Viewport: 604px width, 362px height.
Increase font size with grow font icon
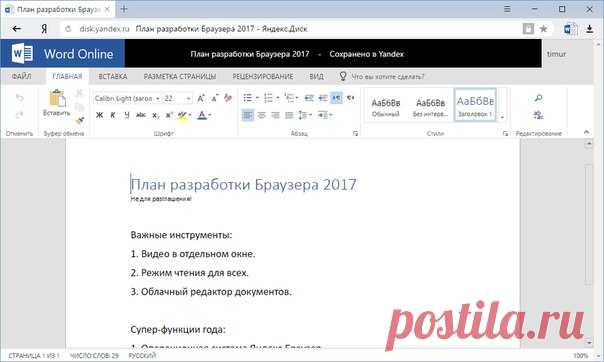coord(201,99)
